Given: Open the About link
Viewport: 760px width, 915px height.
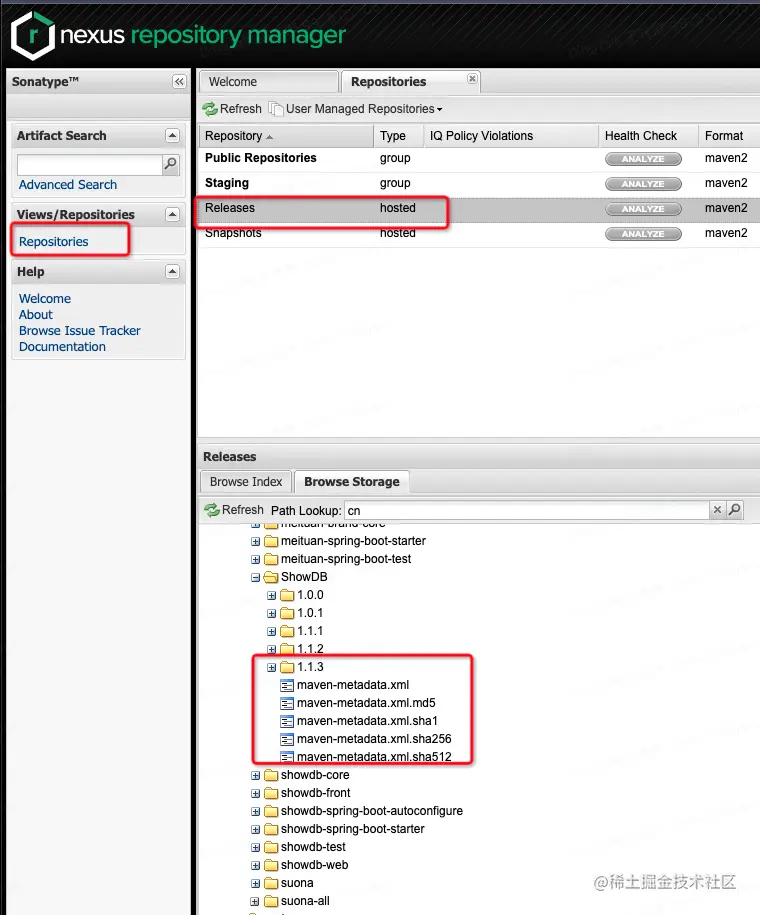Looking at the screenshot, I should pos(36,315).
